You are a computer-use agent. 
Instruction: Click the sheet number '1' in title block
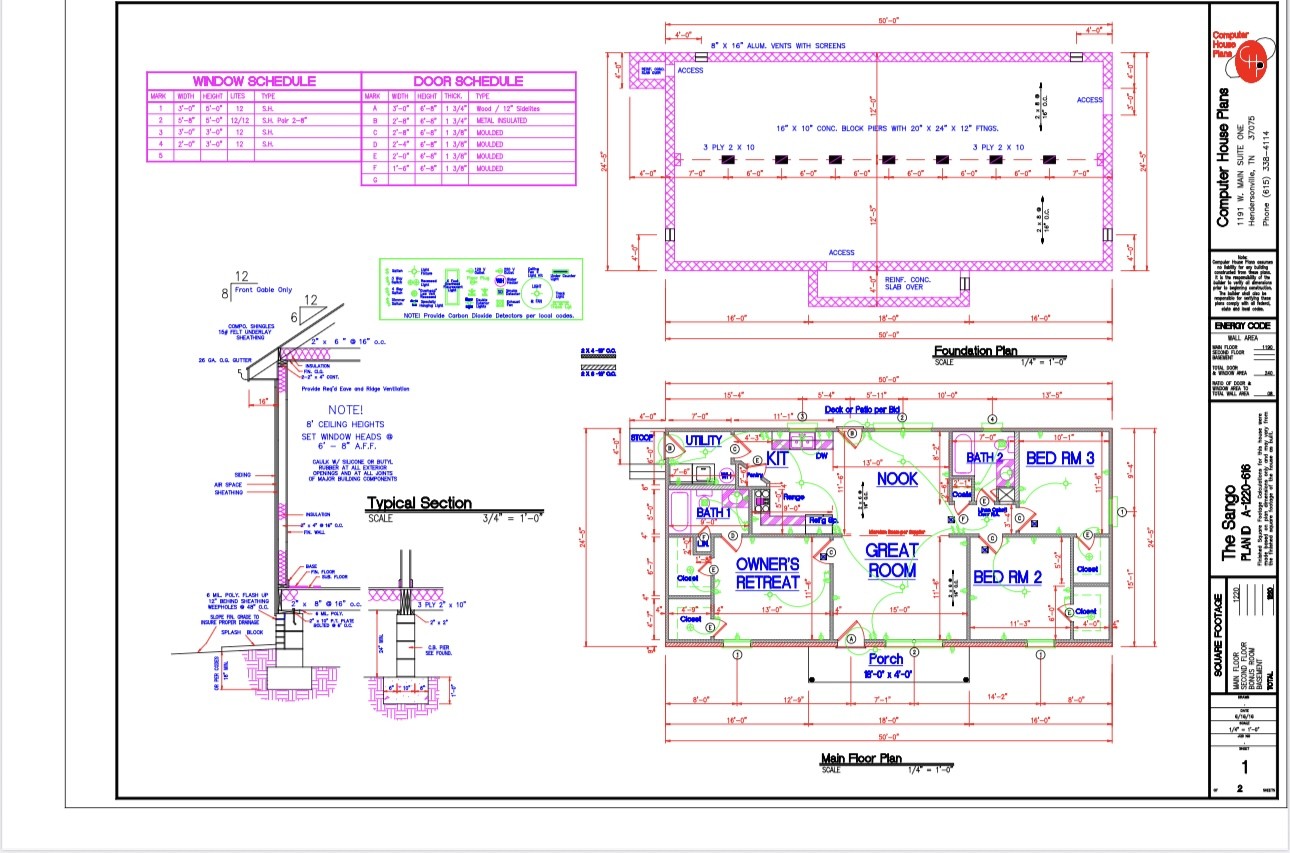coord(1244,768)
